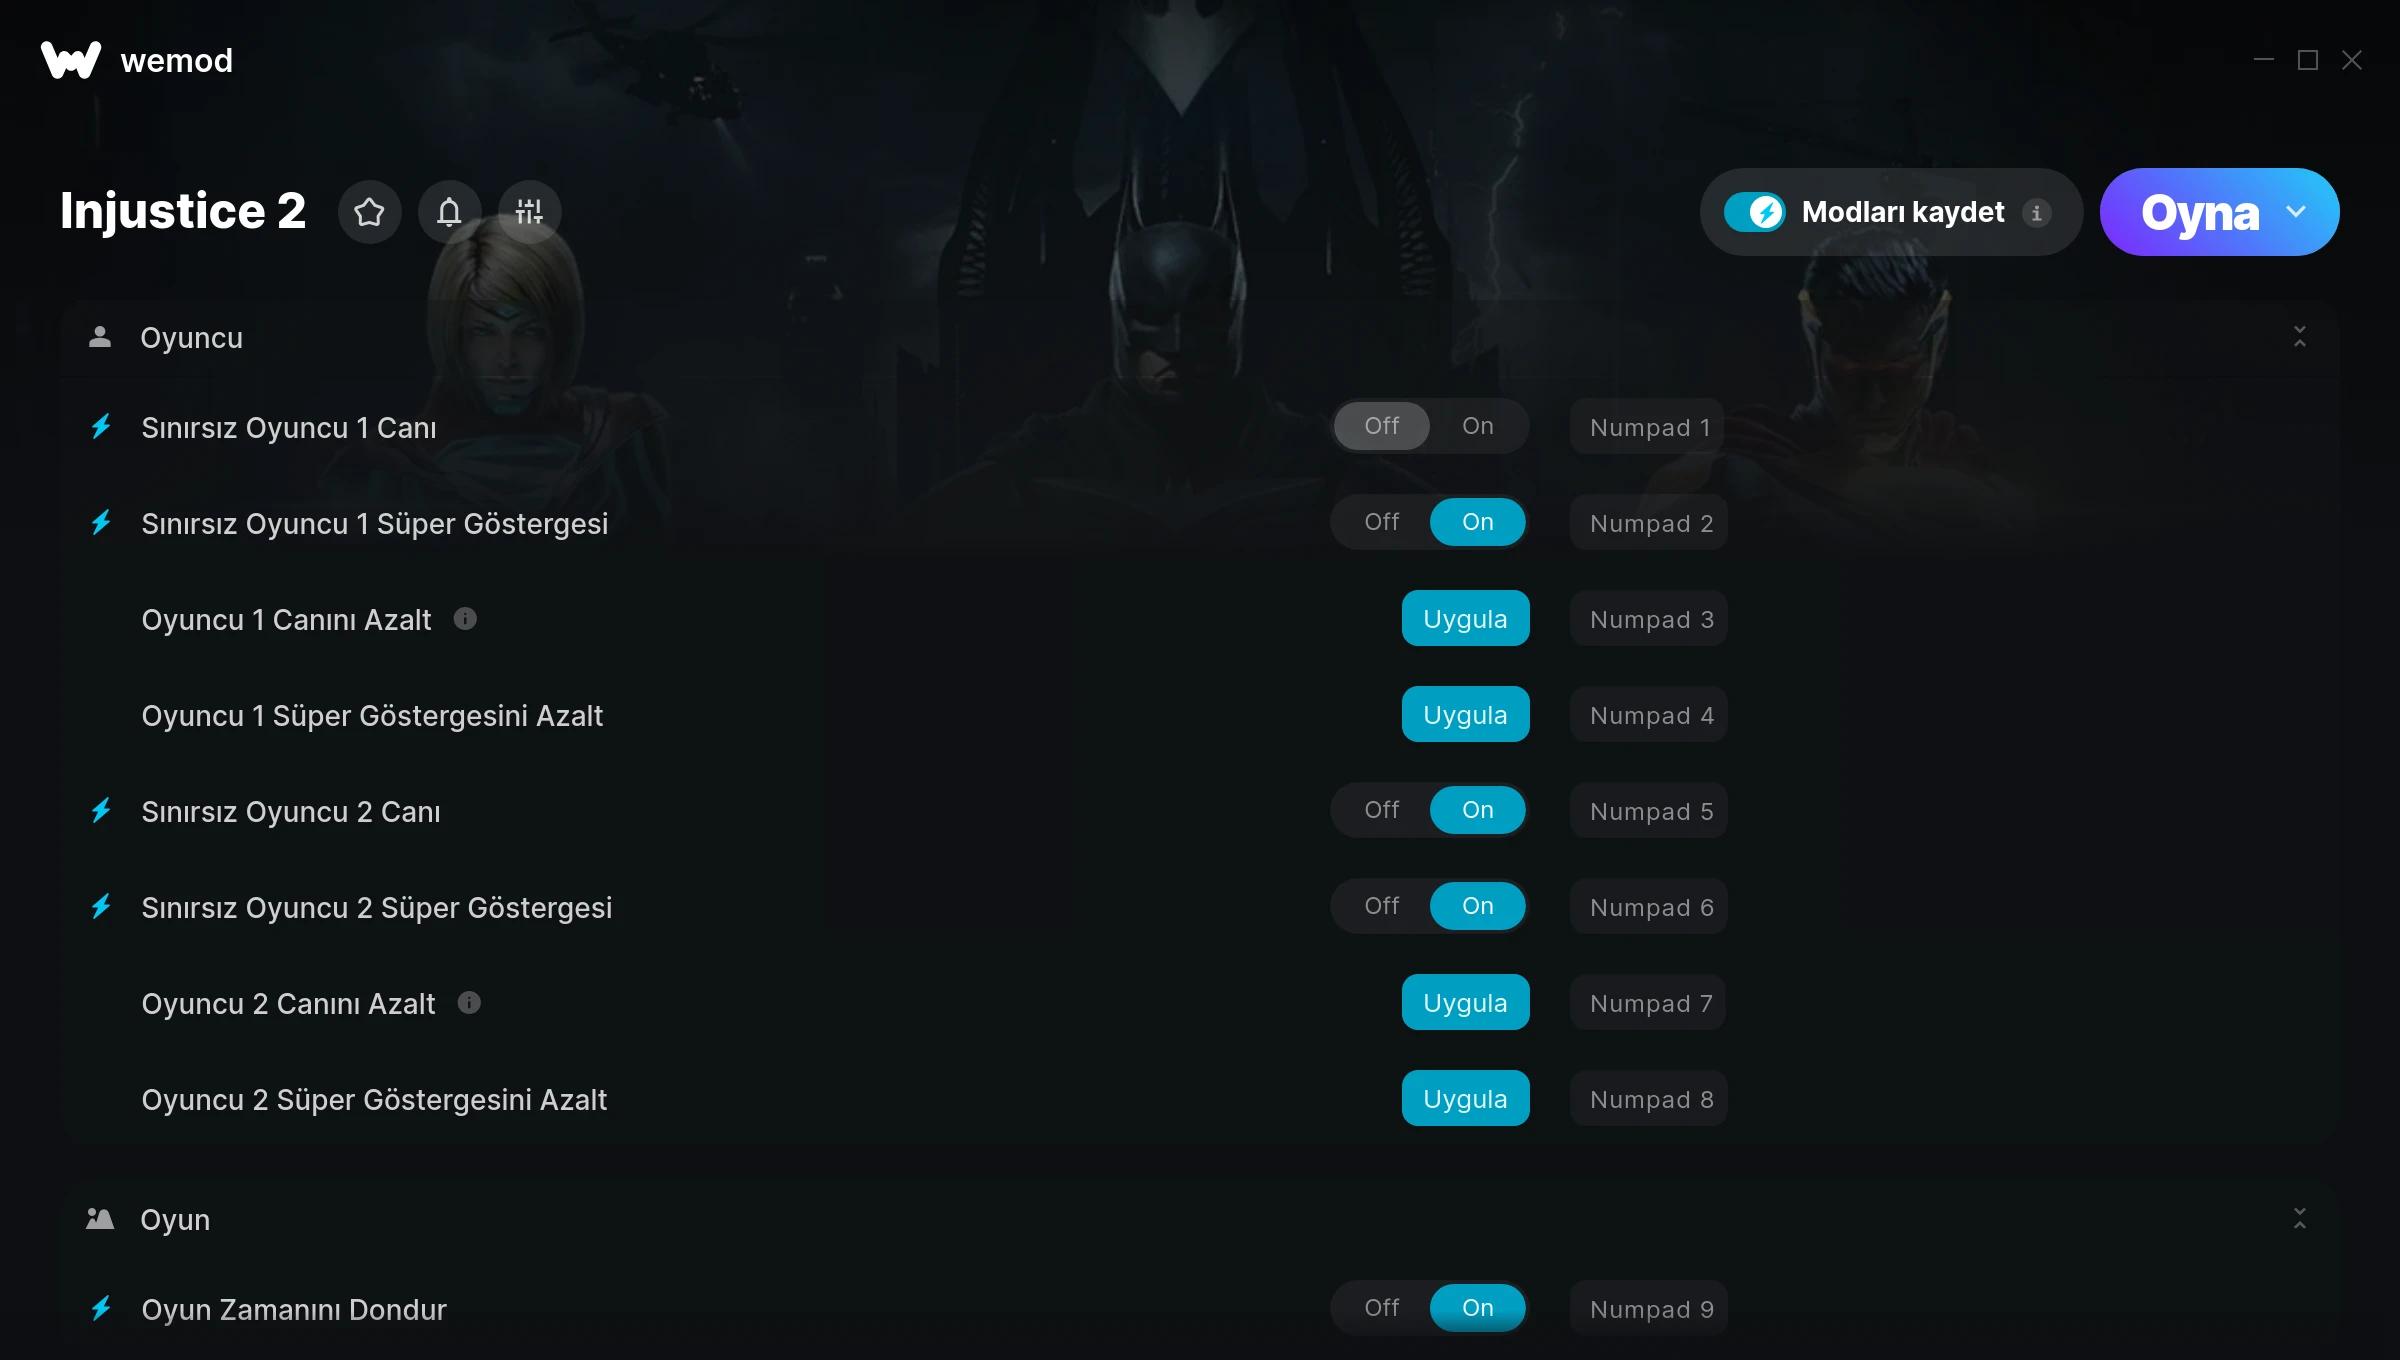Turn Off Oyun Zamanını Dondur
This screenshot has width=2400, height=1360.
pyautogui.click(x=1382, y=1308)
